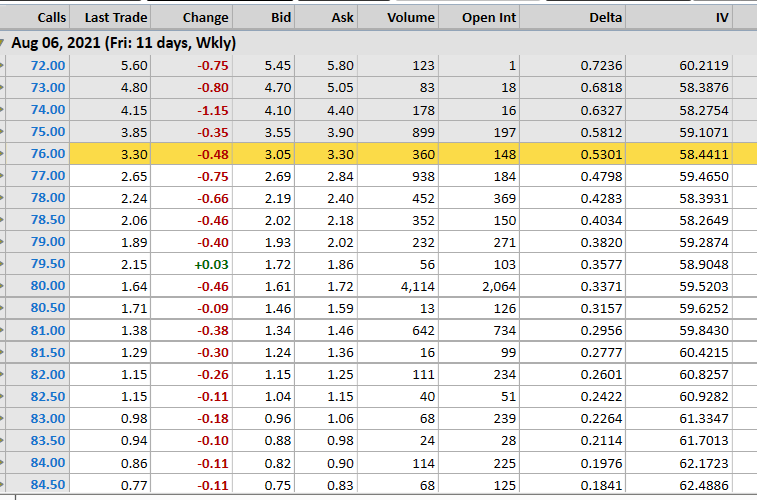Select the 2.15 last trade price
Screen dimensions: 757x500
(134, 264)
